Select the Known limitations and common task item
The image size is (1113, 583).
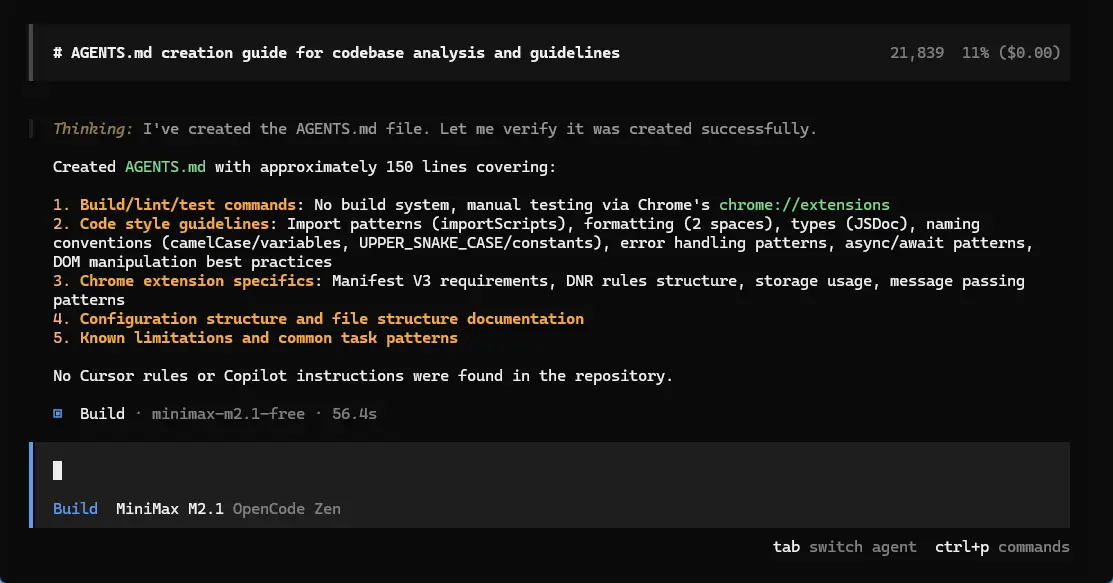pyautogui.click(x=268, y=338)
